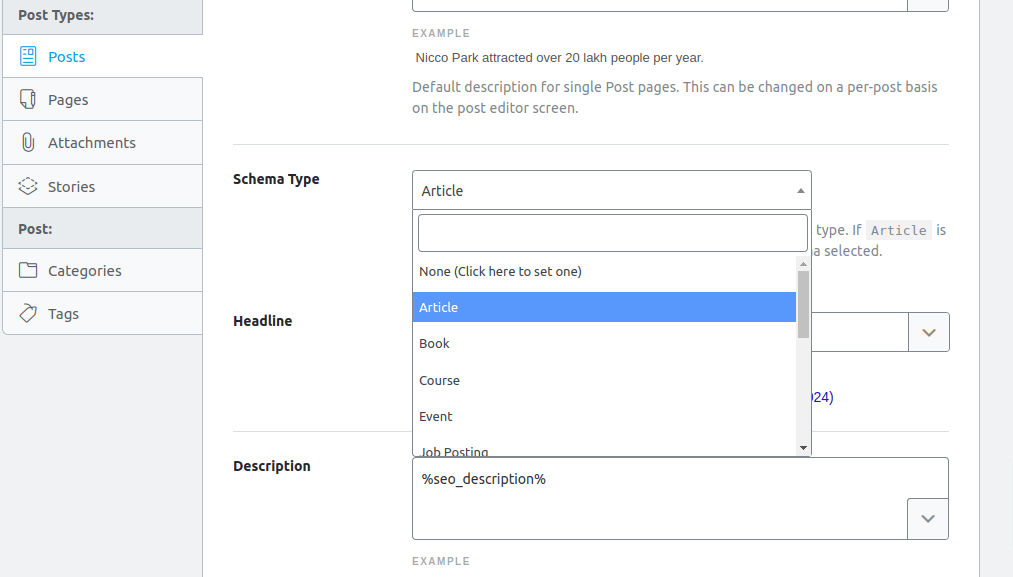Click the schema search input field
Screen dimensions: 1013x577
point(612,233)
